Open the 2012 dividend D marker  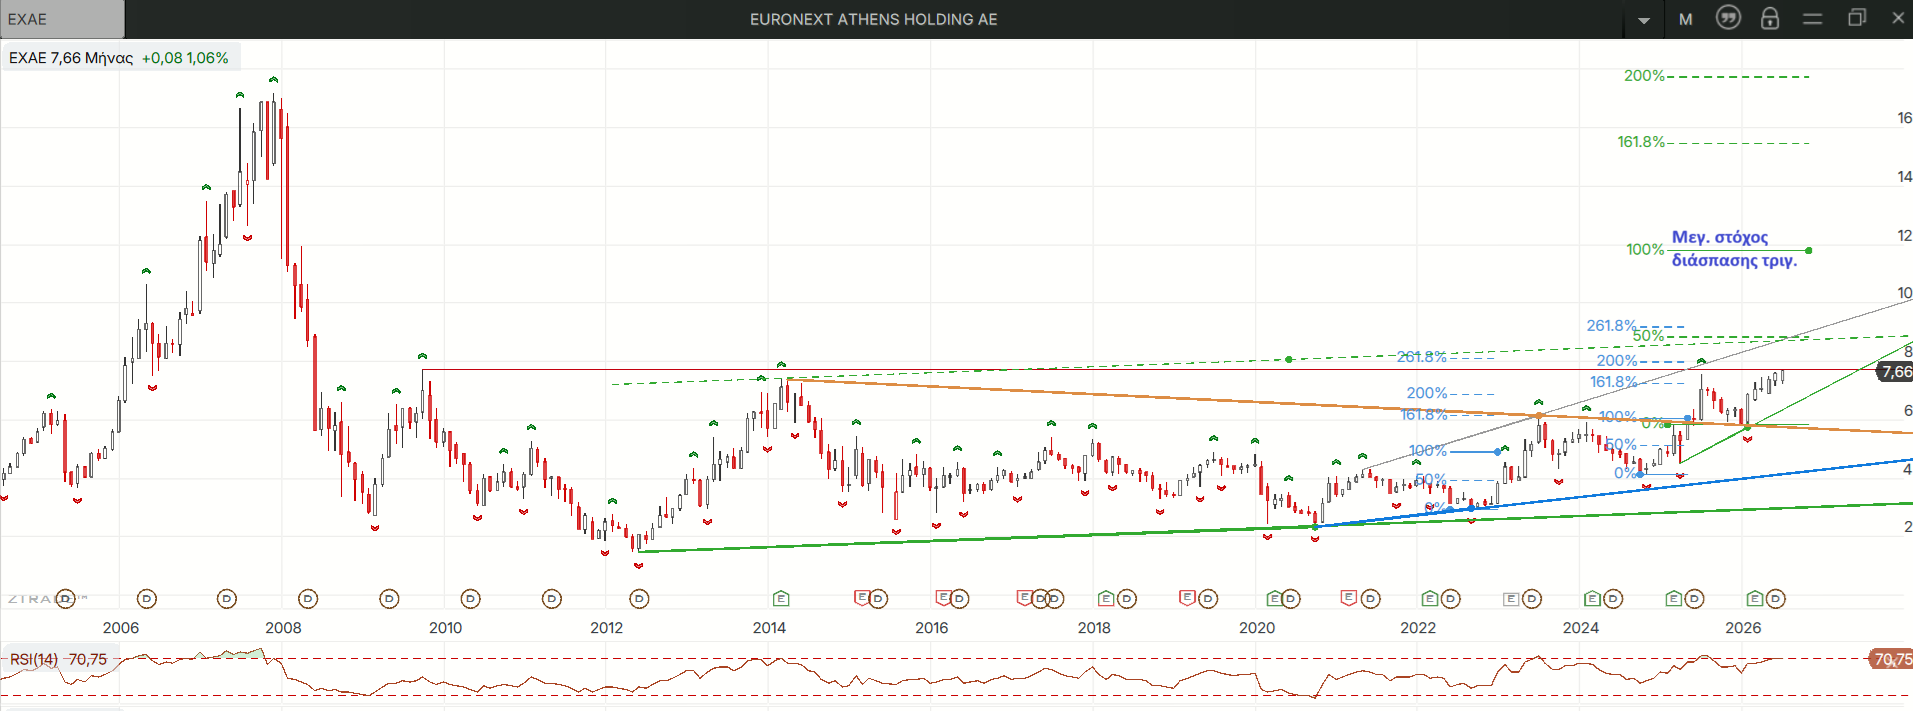(x=639, y=599)
